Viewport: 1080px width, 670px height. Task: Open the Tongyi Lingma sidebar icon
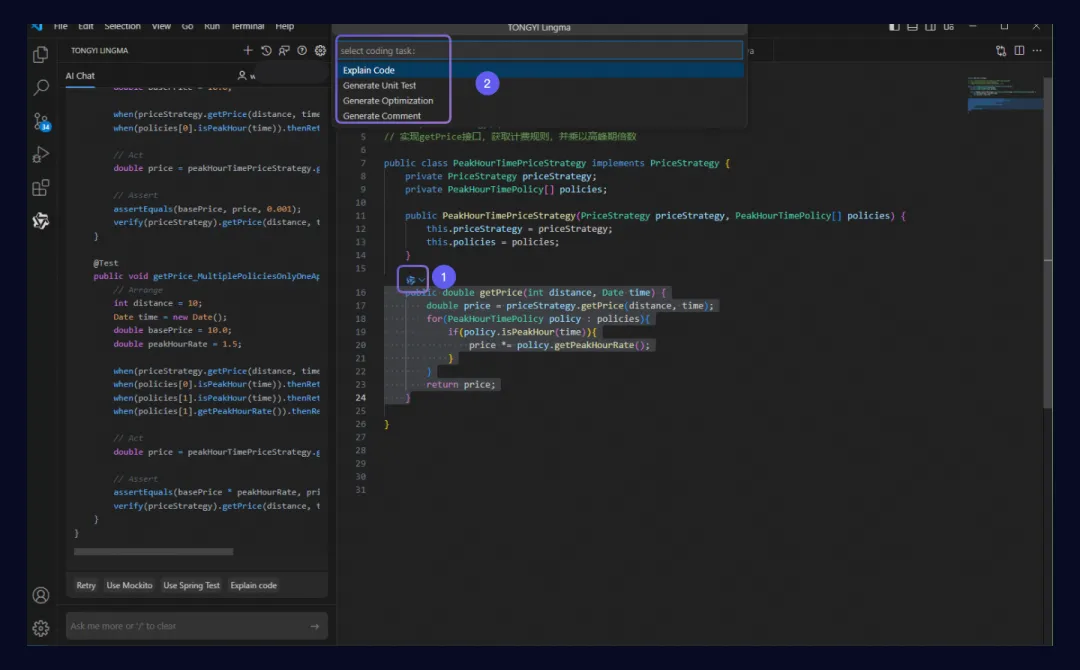coord(41,220)
